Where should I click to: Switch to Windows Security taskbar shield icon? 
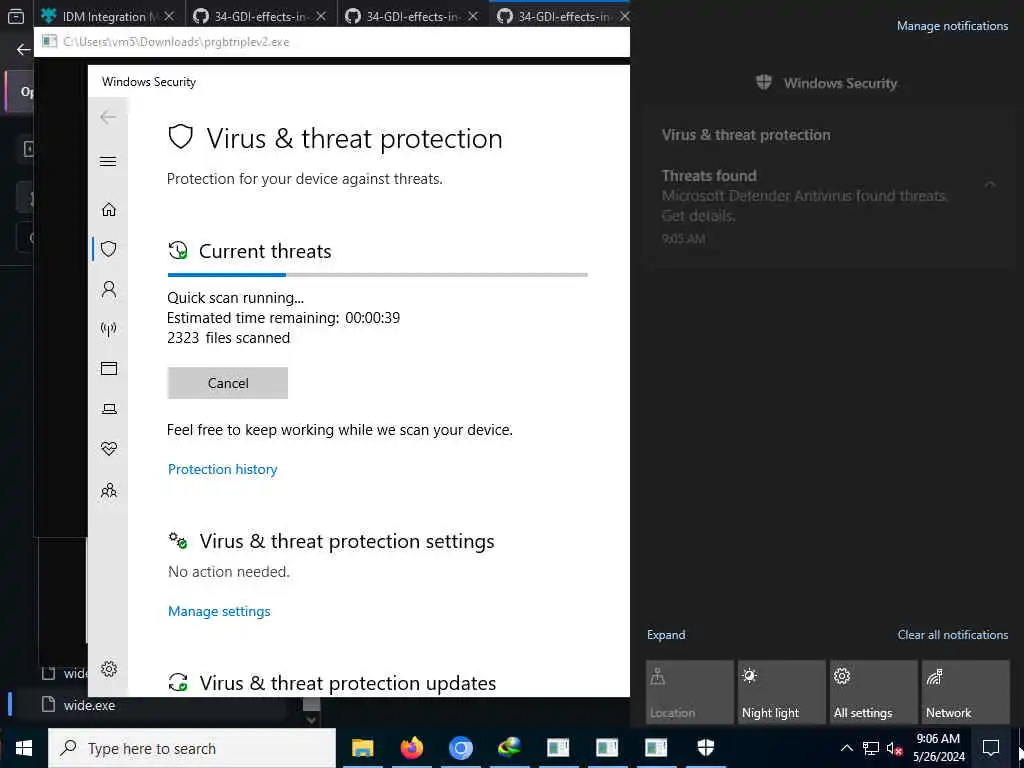click(705, 748)
